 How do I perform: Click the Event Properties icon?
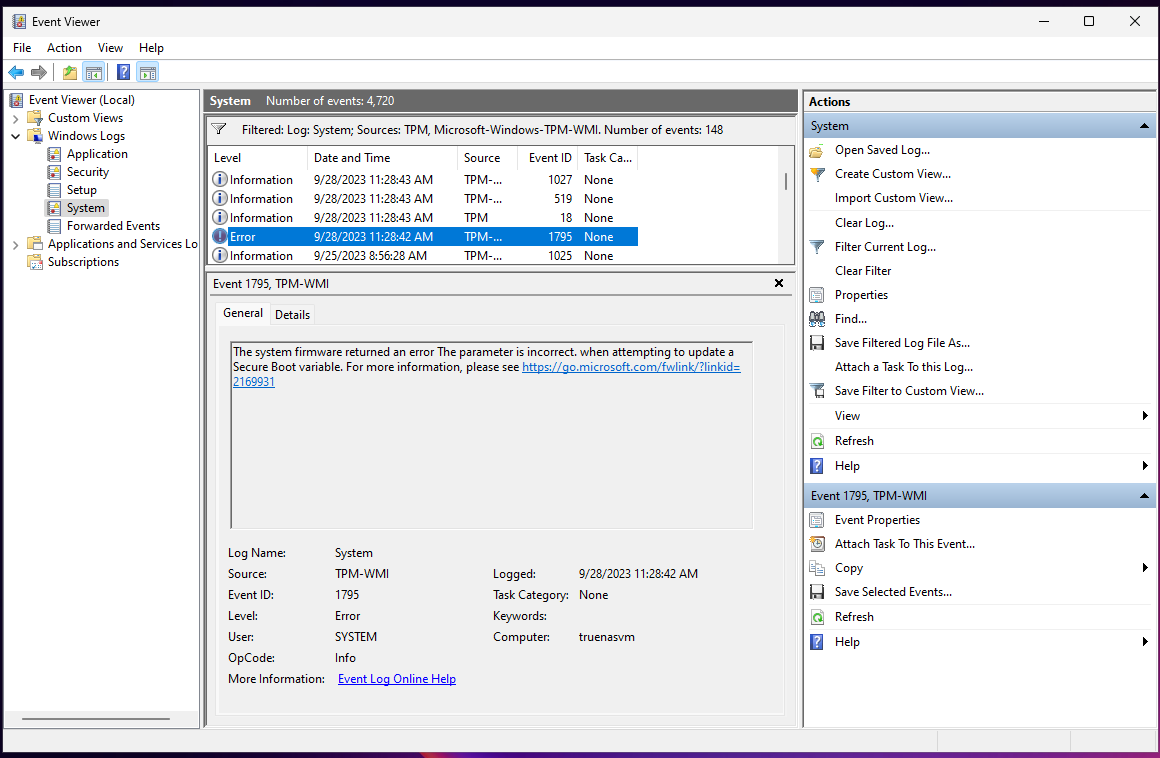(817, 520)
